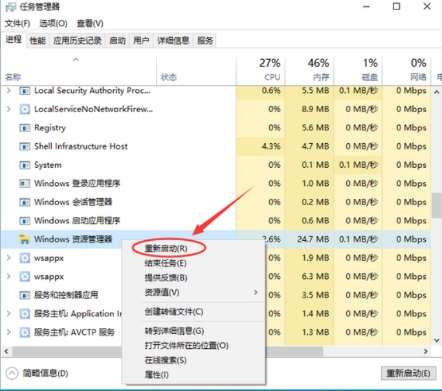
Task: Open the 资源值(V) submenu arrow
Action: coord(256,292)
